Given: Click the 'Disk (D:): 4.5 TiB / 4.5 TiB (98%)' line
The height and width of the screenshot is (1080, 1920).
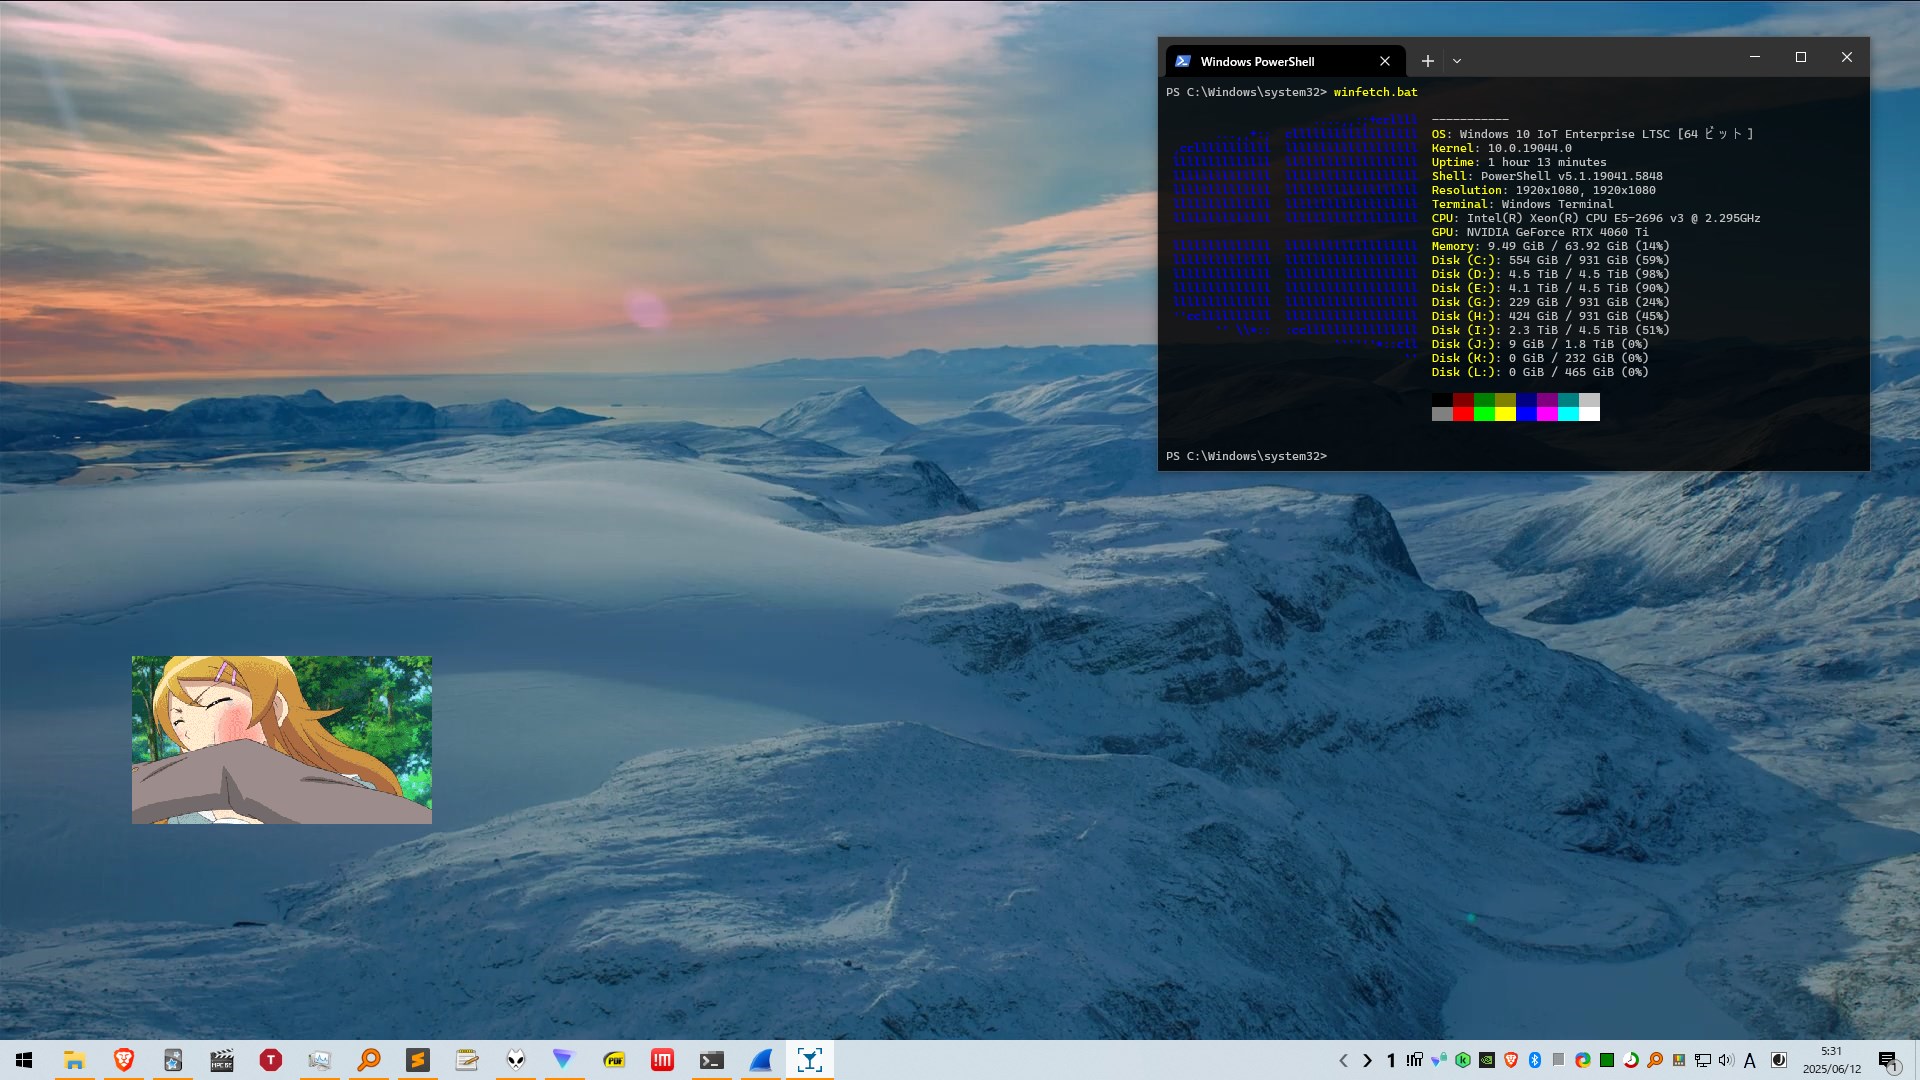Looking at the screenshot, I should click(1550, 274).
